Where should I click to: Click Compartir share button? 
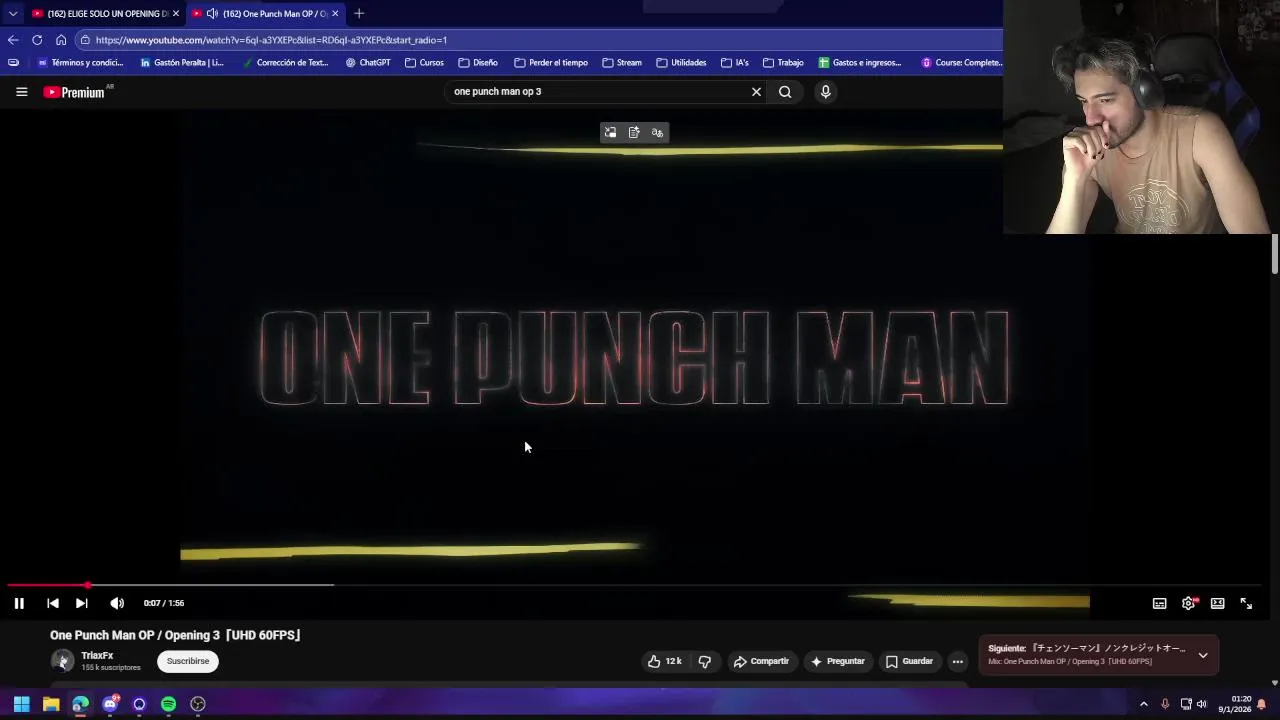tap(761, 661)
